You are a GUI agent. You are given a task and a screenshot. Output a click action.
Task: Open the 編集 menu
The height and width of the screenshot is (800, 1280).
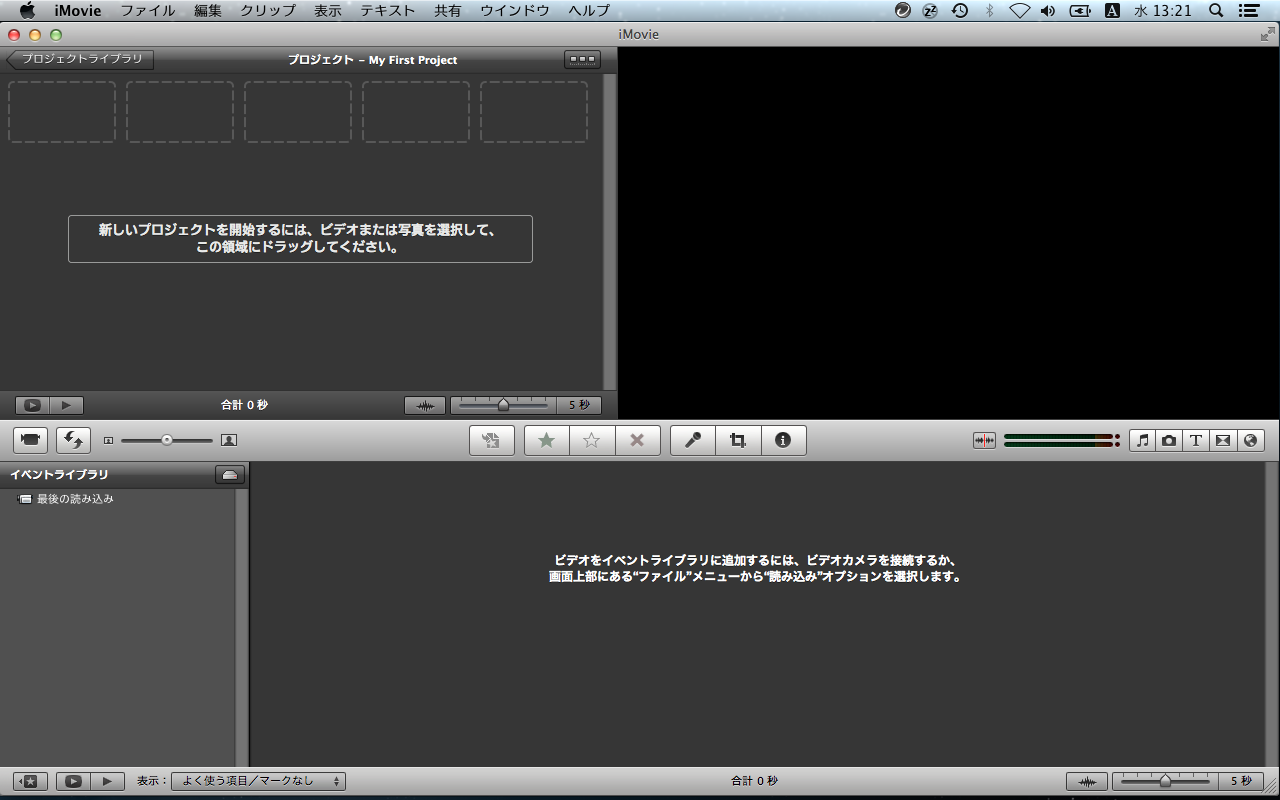coord(208,11)
